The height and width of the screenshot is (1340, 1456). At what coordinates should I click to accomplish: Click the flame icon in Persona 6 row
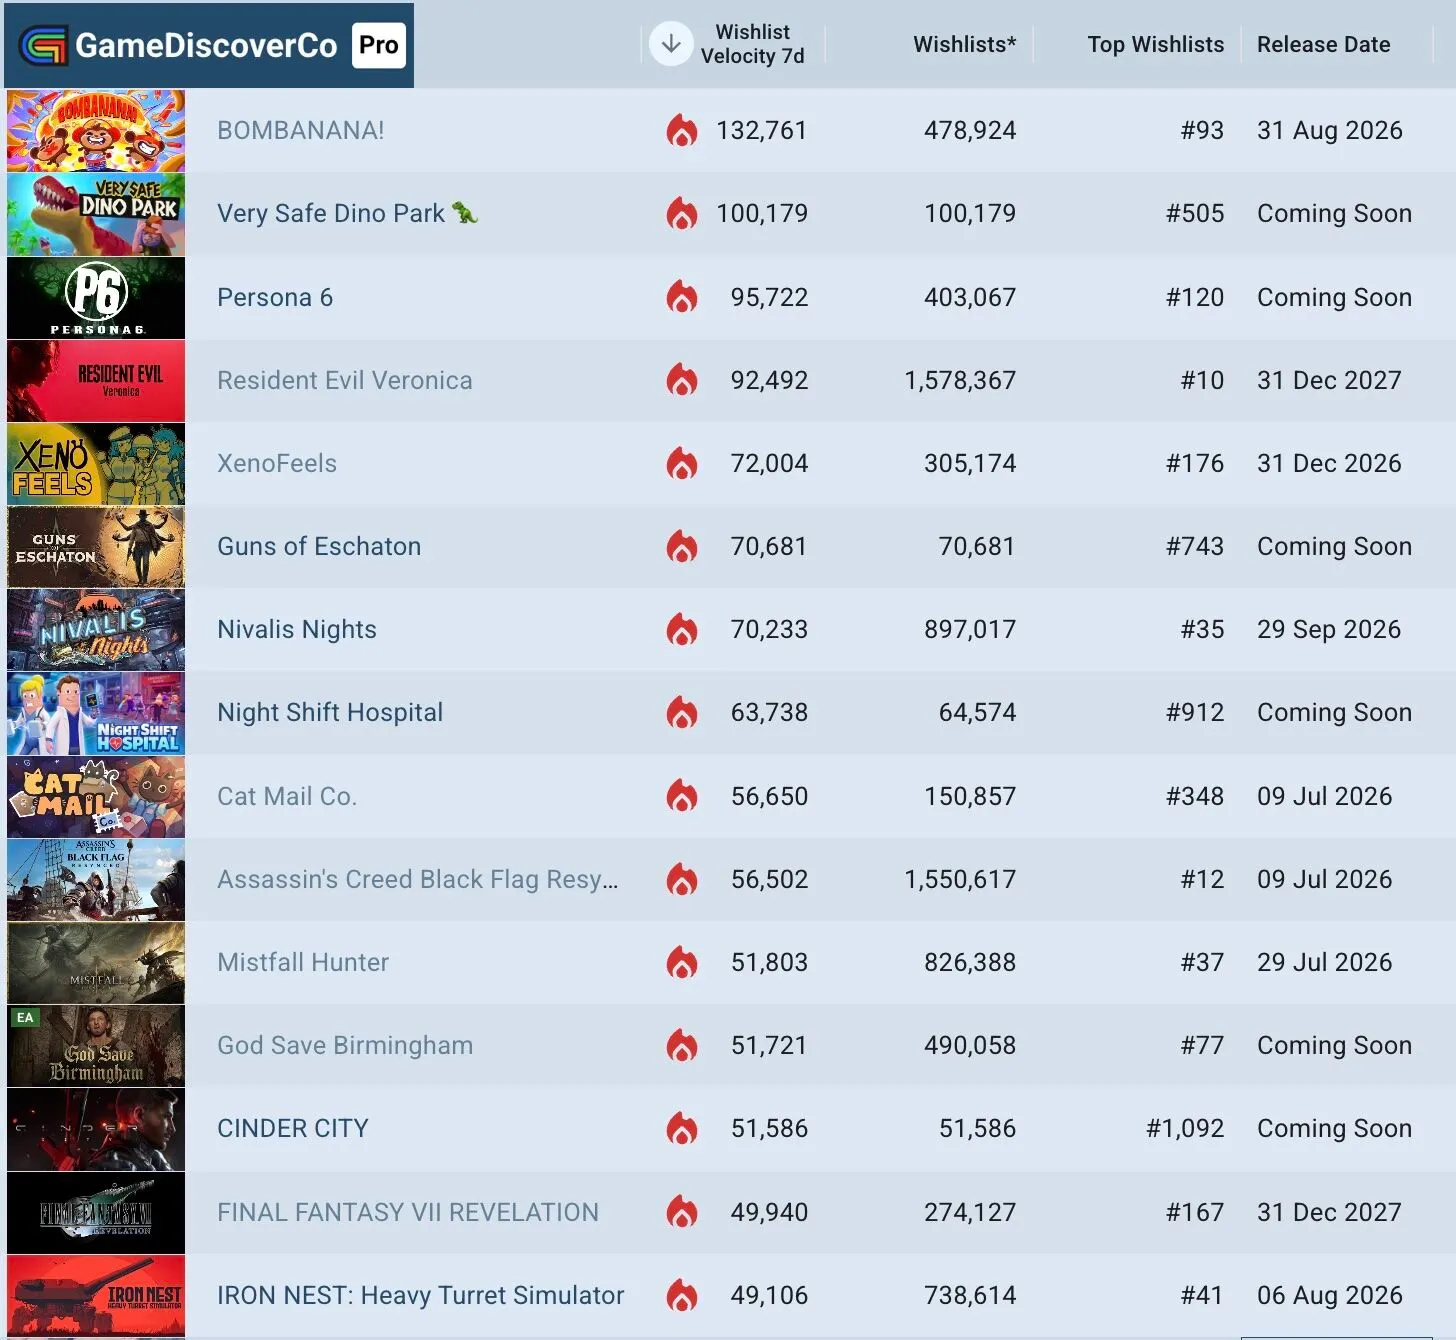click(682, 297)
